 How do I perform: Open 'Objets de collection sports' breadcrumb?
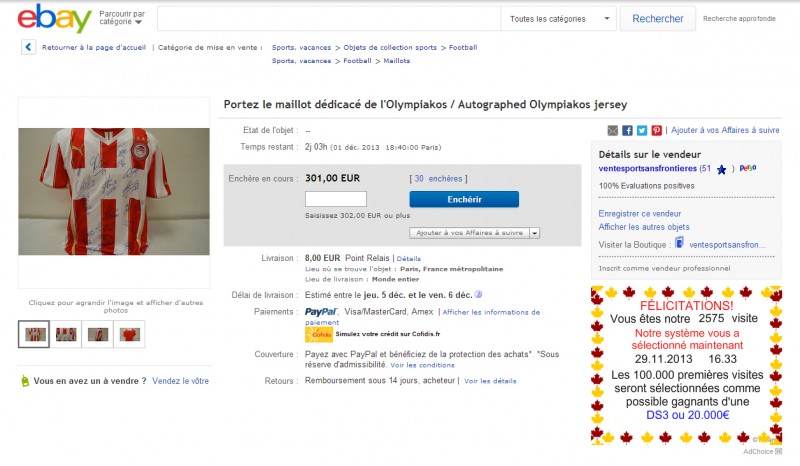[389, 47]
